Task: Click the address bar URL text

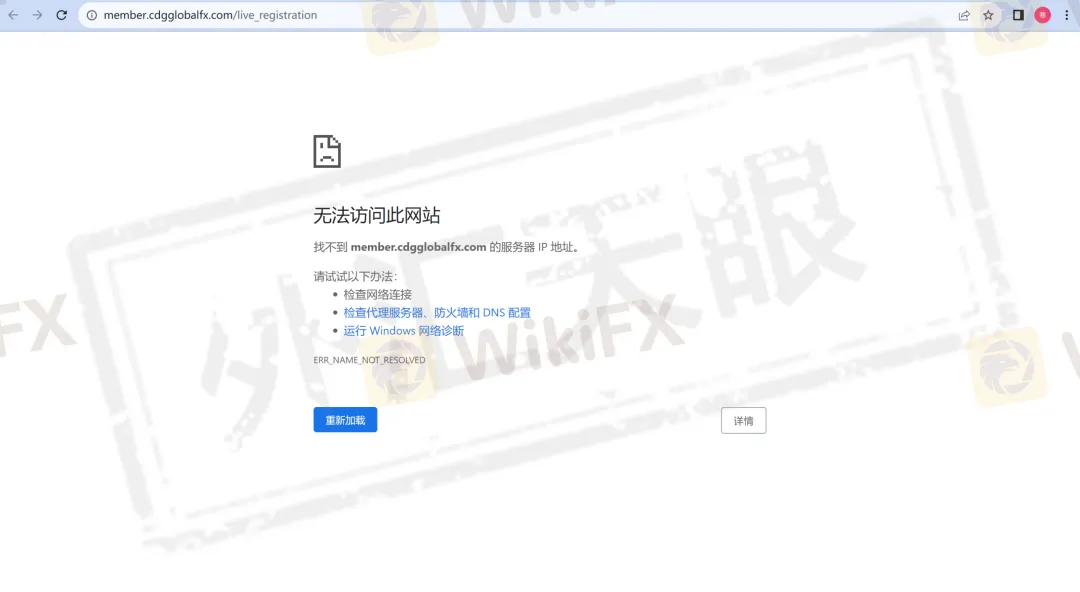Action: pyautogui.click(x=210, y=15)
